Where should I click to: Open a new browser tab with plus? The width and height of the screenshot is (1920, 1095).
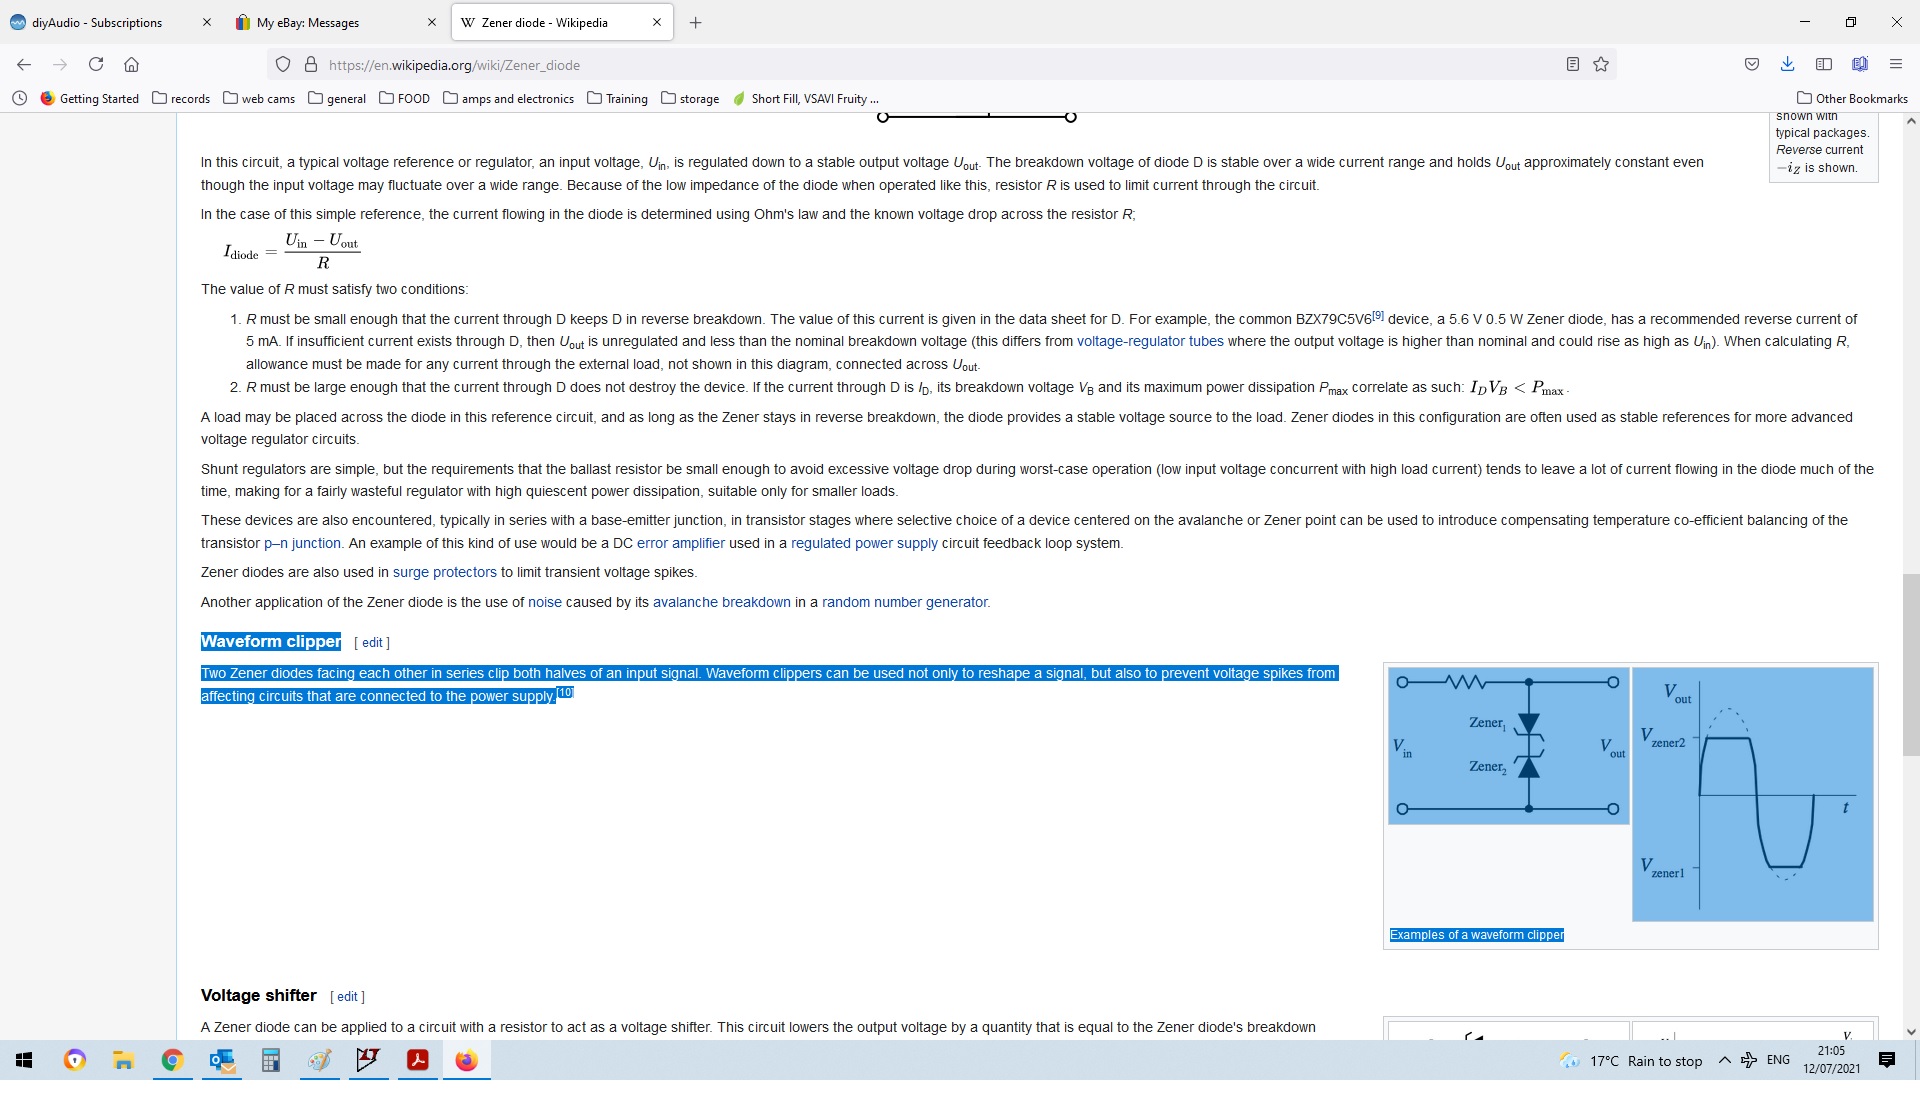coord(696,22)
